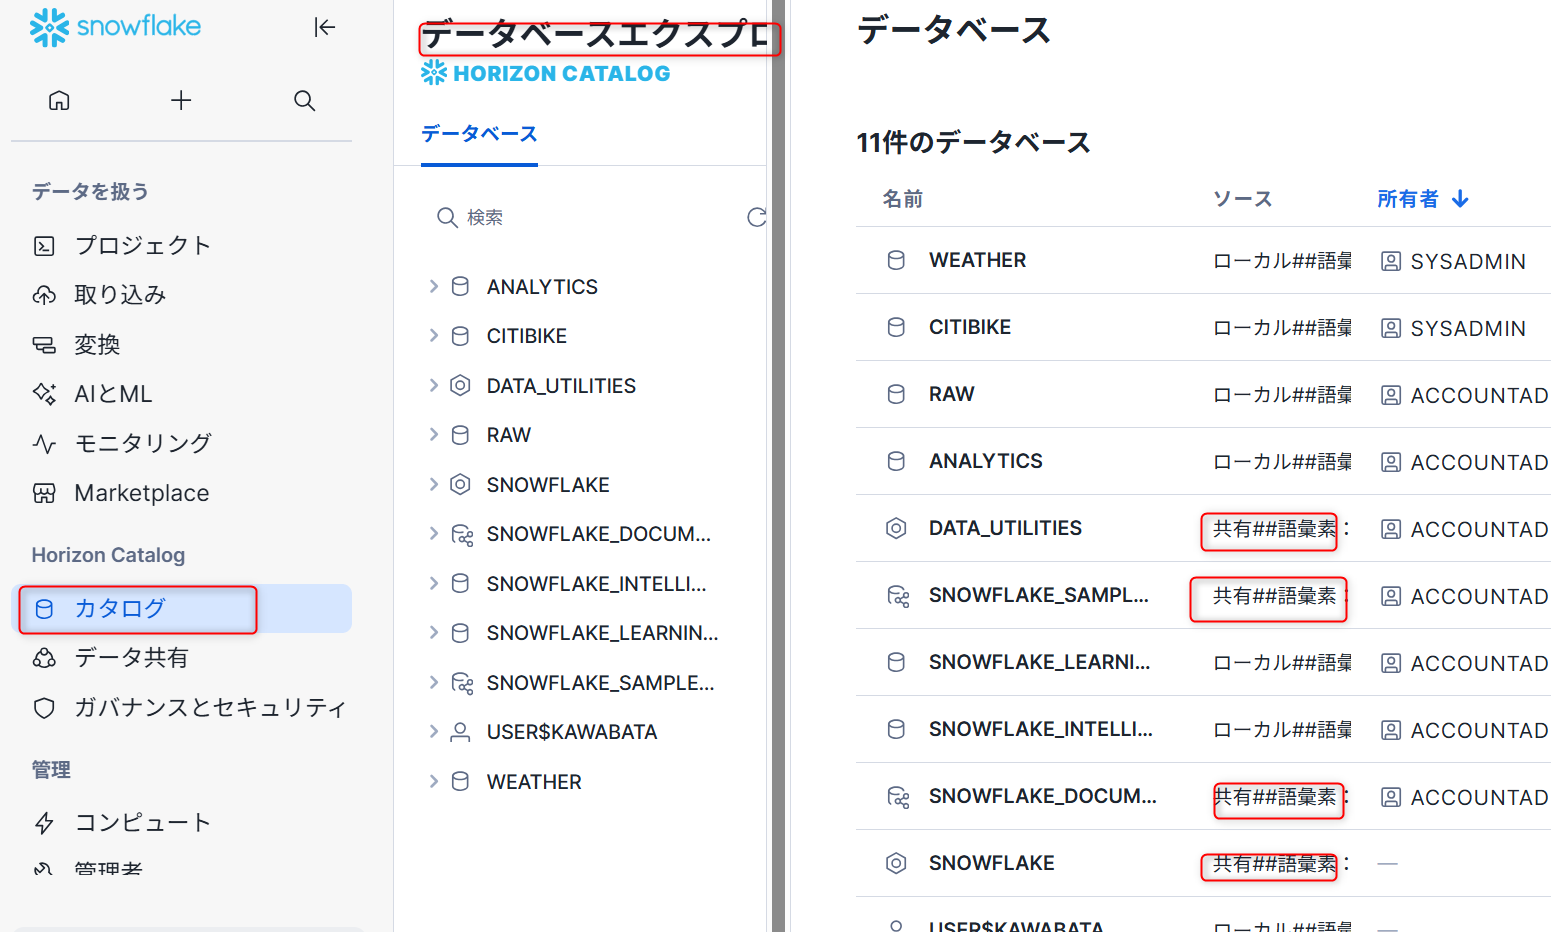Click the Snowflake logo
Viewport: 1551px width, 932px height.
[x=115, y=27]
